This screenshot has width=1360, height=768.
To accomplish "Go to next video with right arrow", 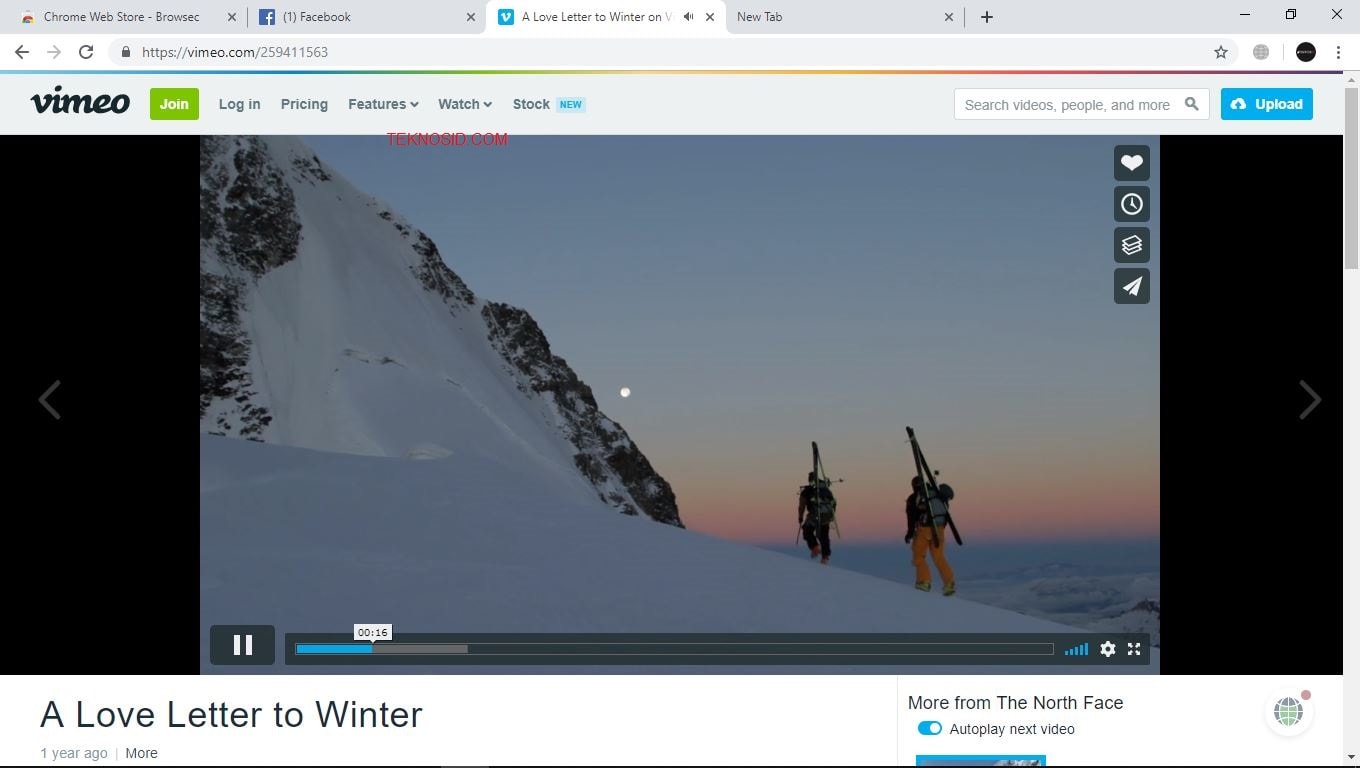I will [x=1310, y=400].
